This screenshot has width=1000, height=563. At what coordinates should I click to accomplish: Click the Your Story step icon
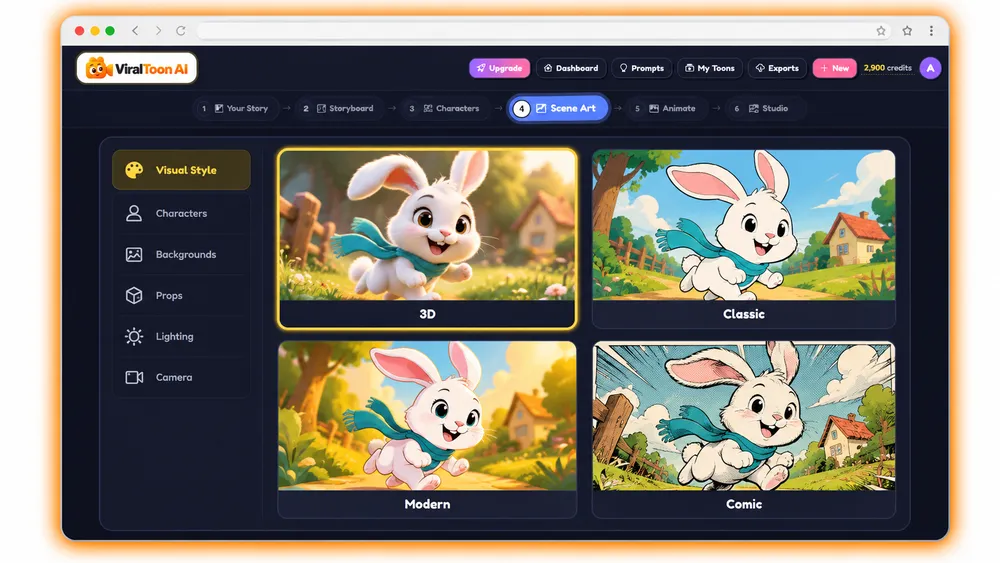click(x=219, y=108)
